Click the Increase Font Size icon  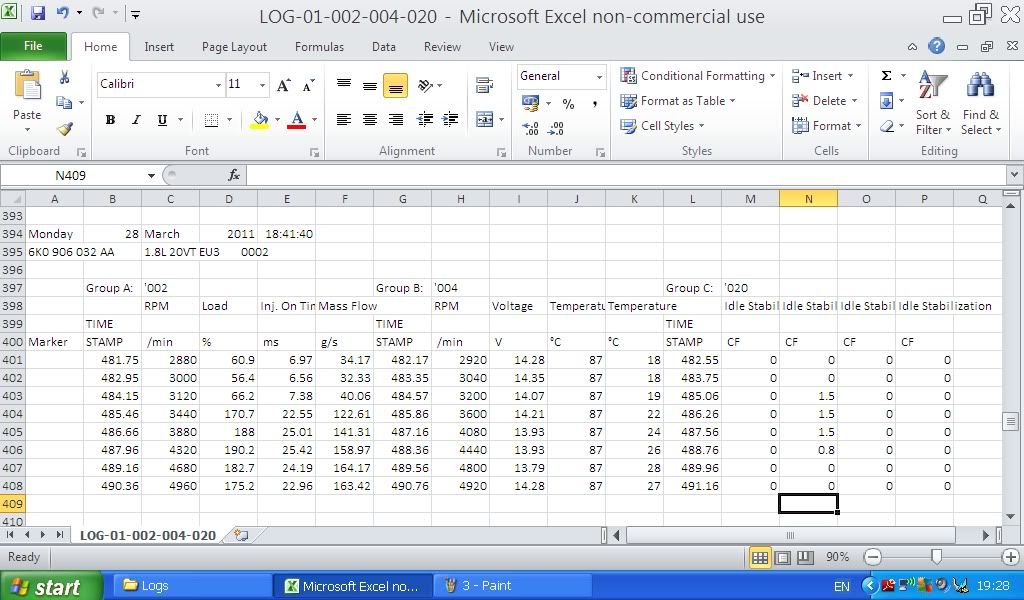pos(283,85)
